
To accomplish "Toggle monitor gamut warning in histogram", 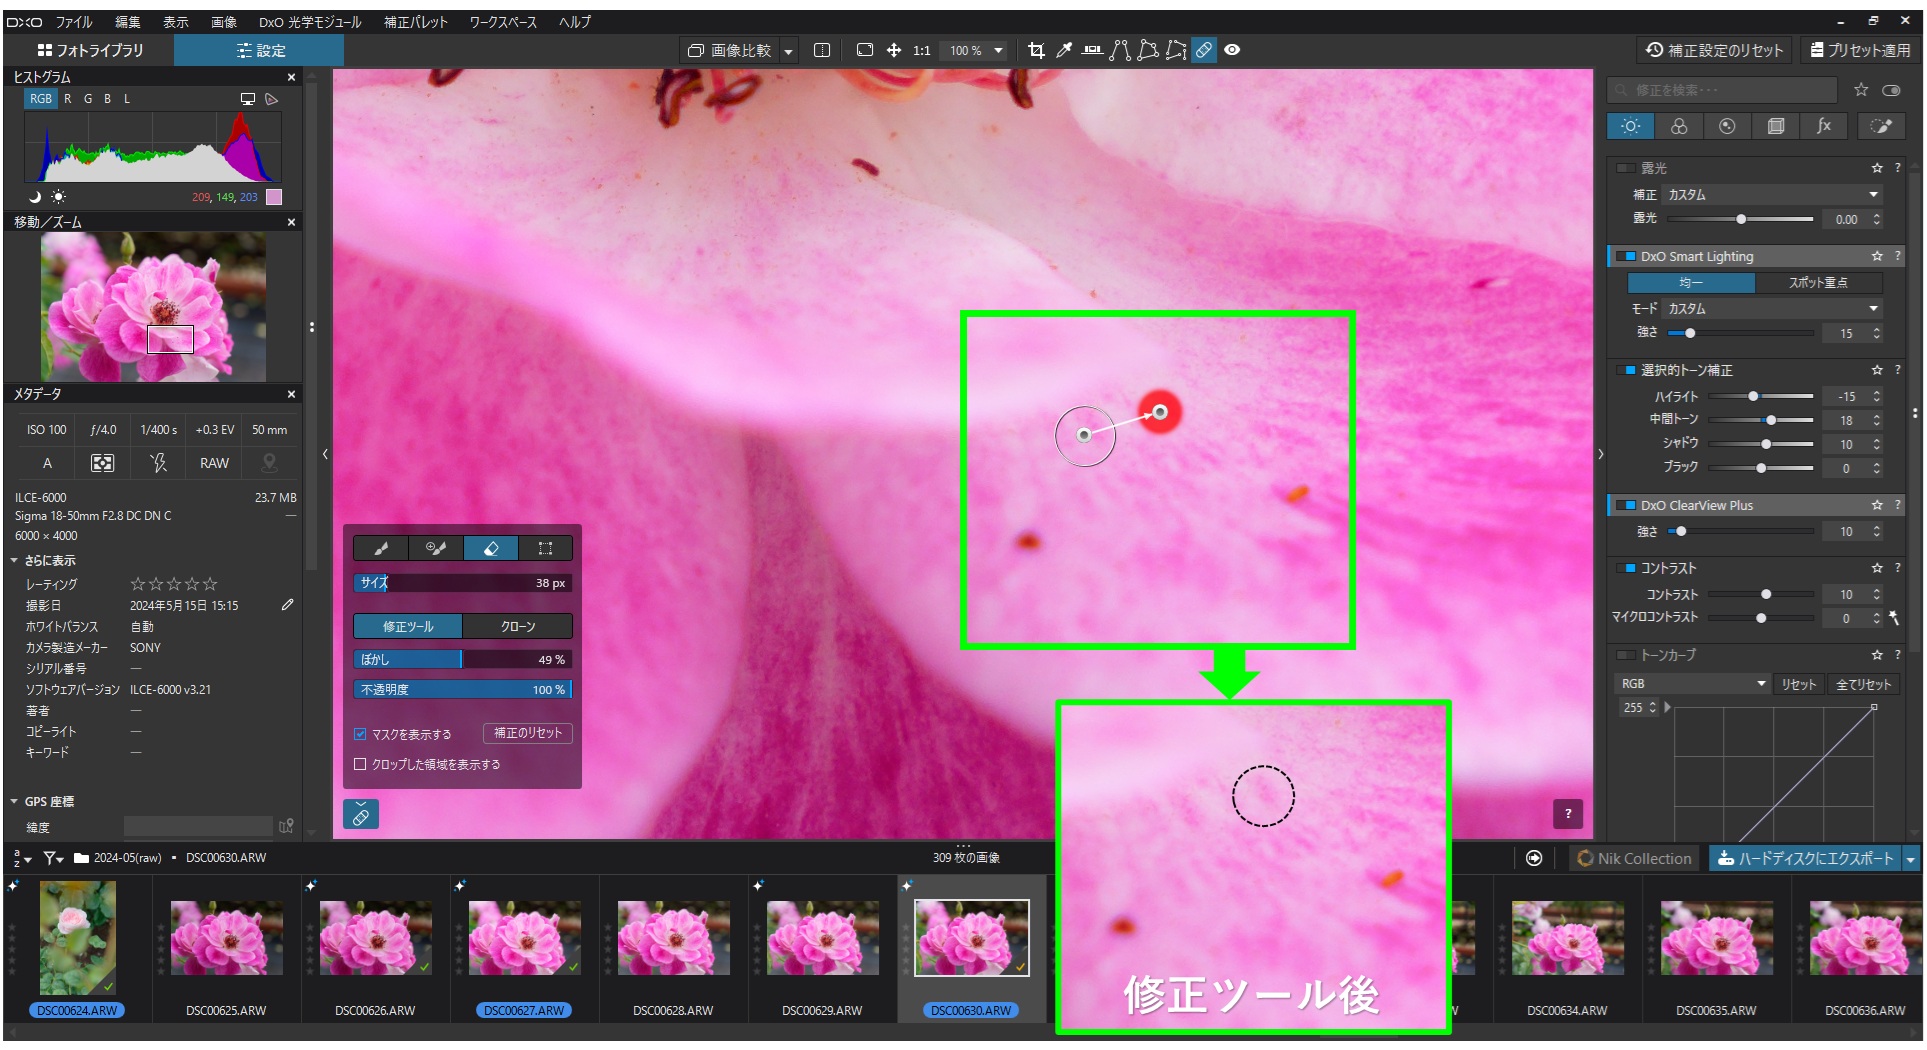I will point(248,99).
